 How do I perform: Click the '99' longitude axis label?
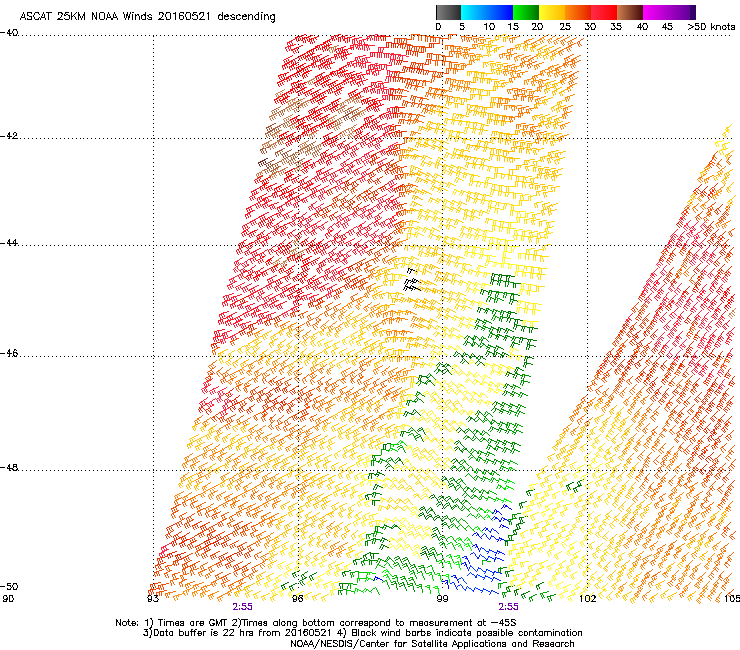click(x=442, y=599)
